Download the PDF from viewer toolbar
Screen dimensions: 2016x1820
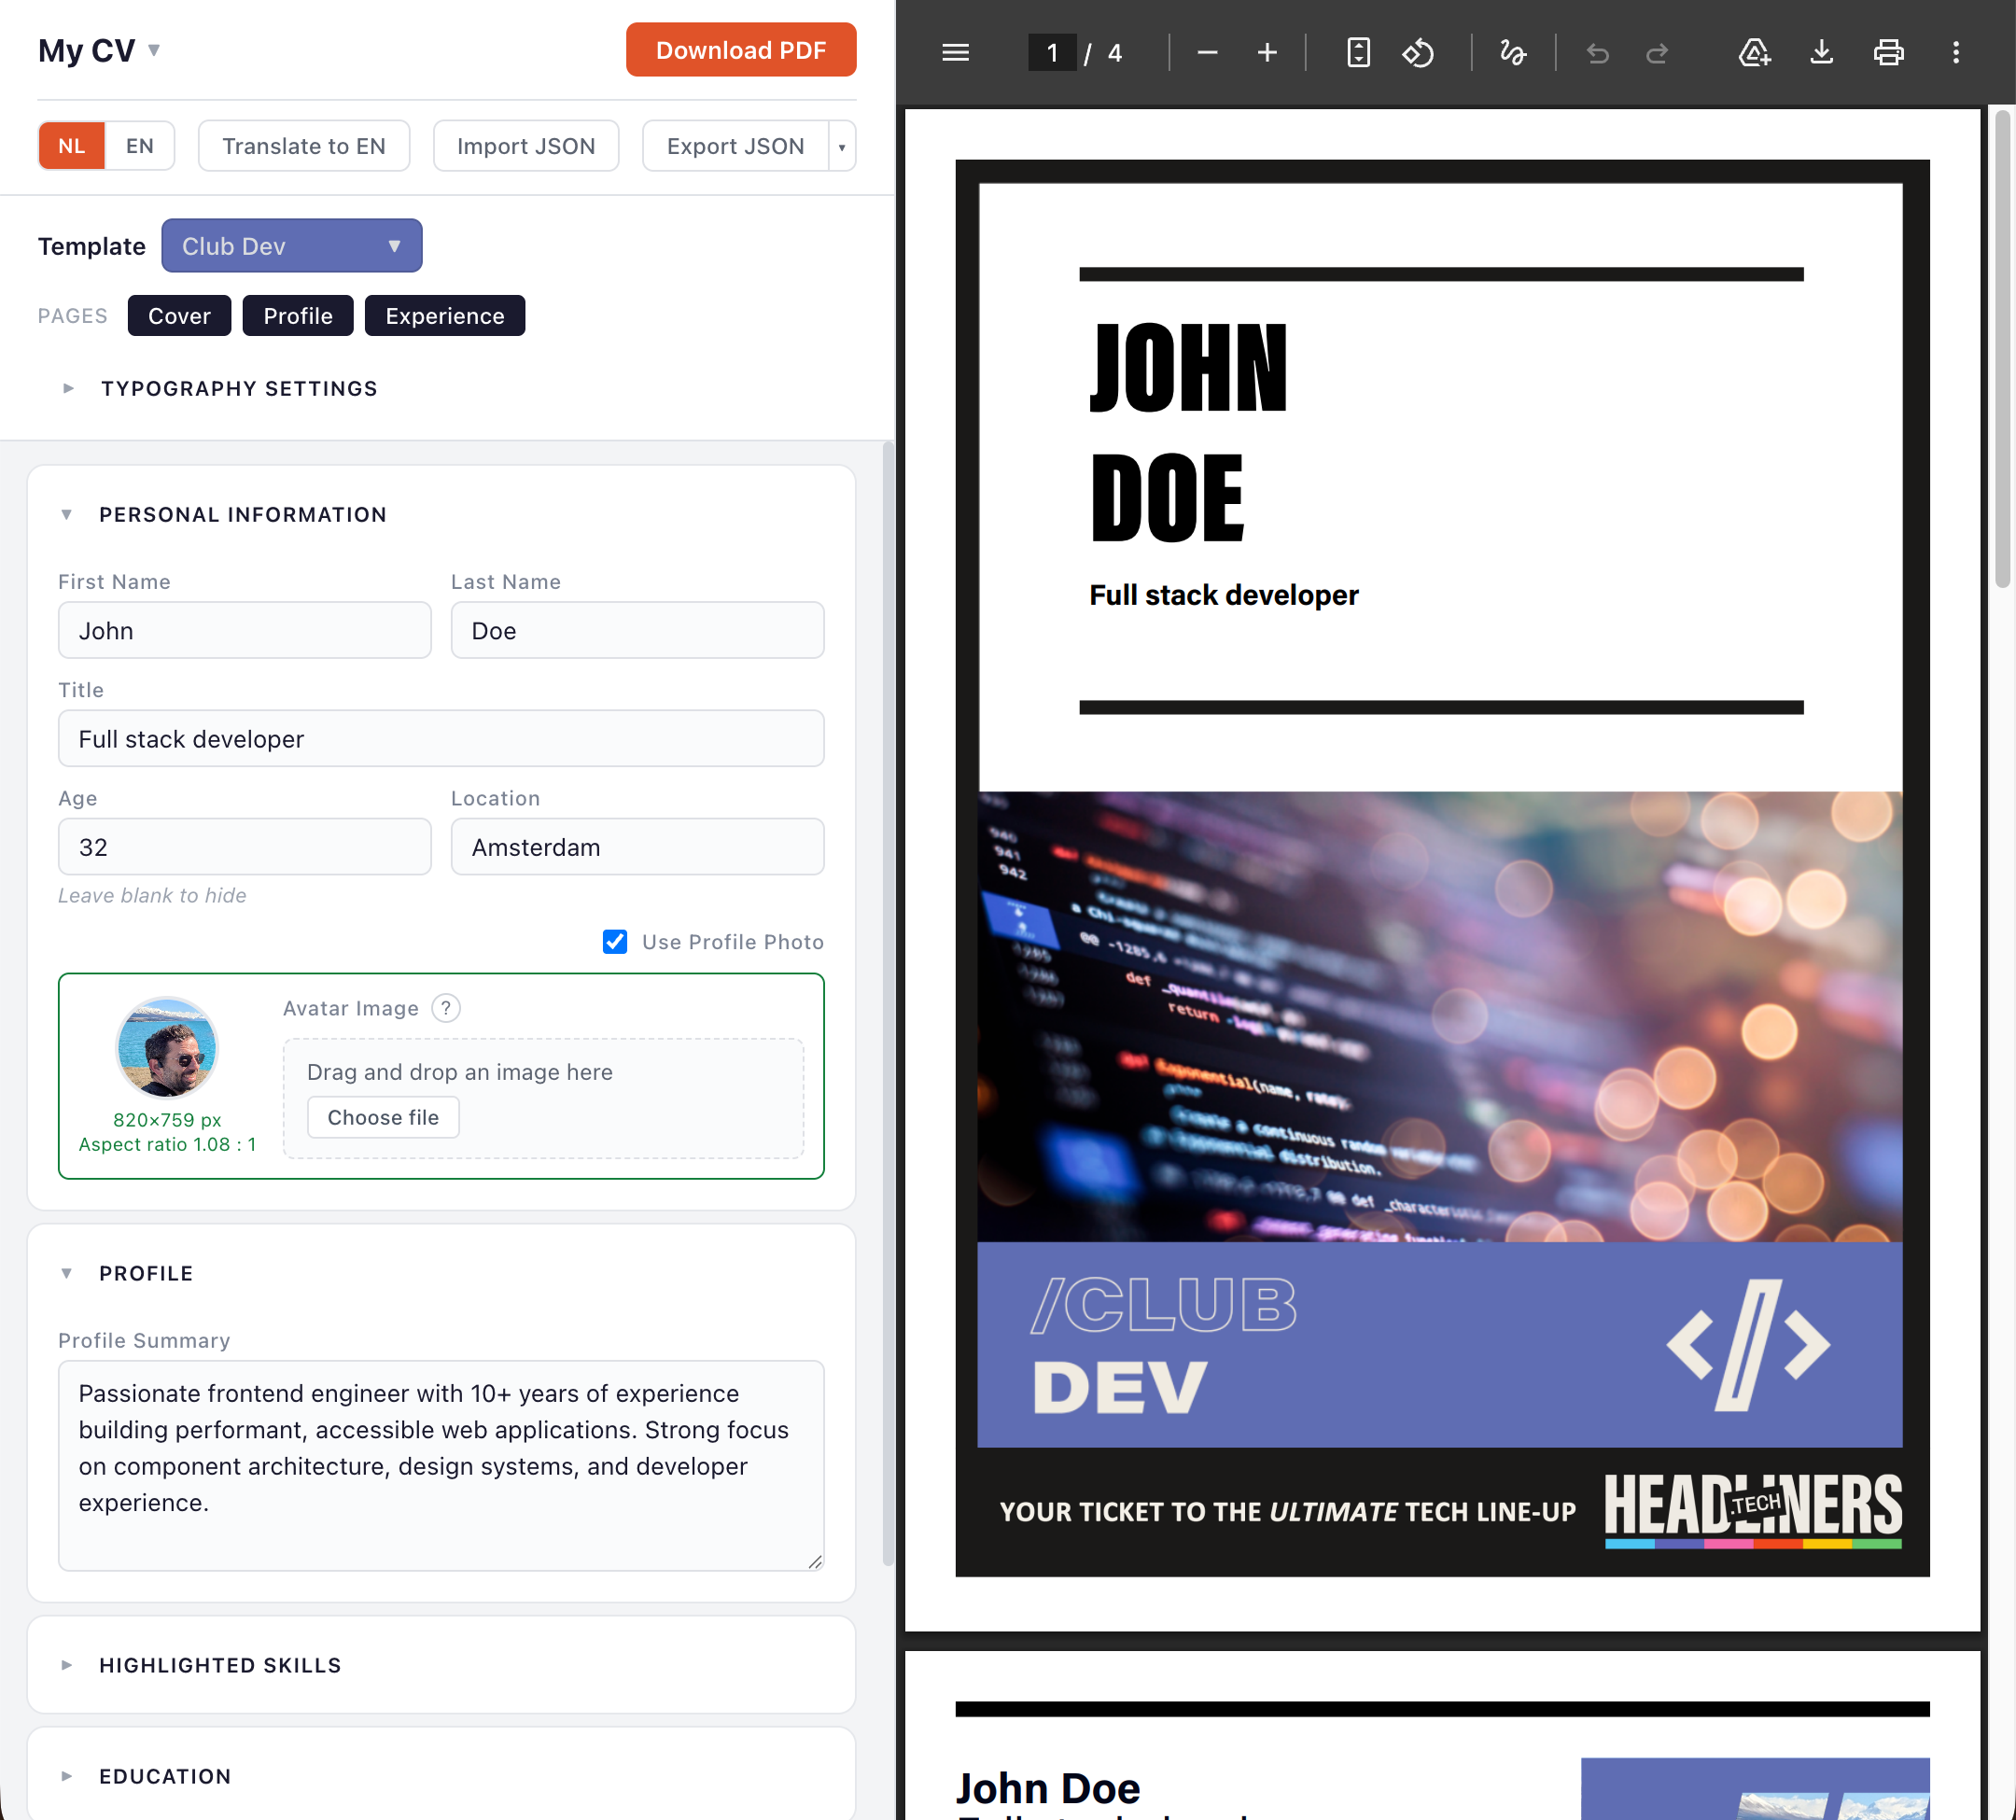(1821, 52)
